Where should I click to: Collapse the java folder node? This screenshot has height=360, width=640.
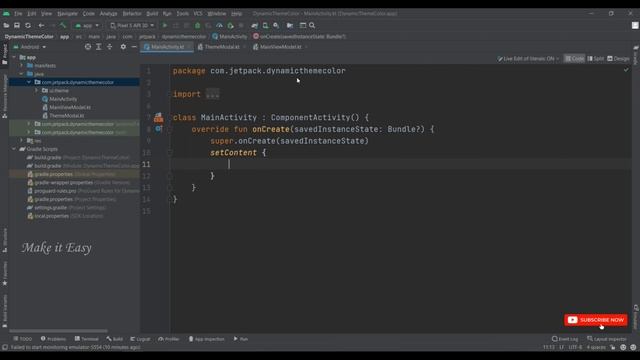click(x=22, y=74)
